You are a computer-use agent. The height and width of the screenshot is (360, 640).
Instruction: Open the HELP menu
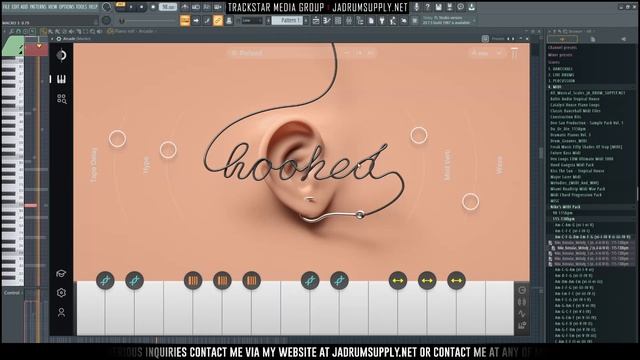click(x=93, y=7)
